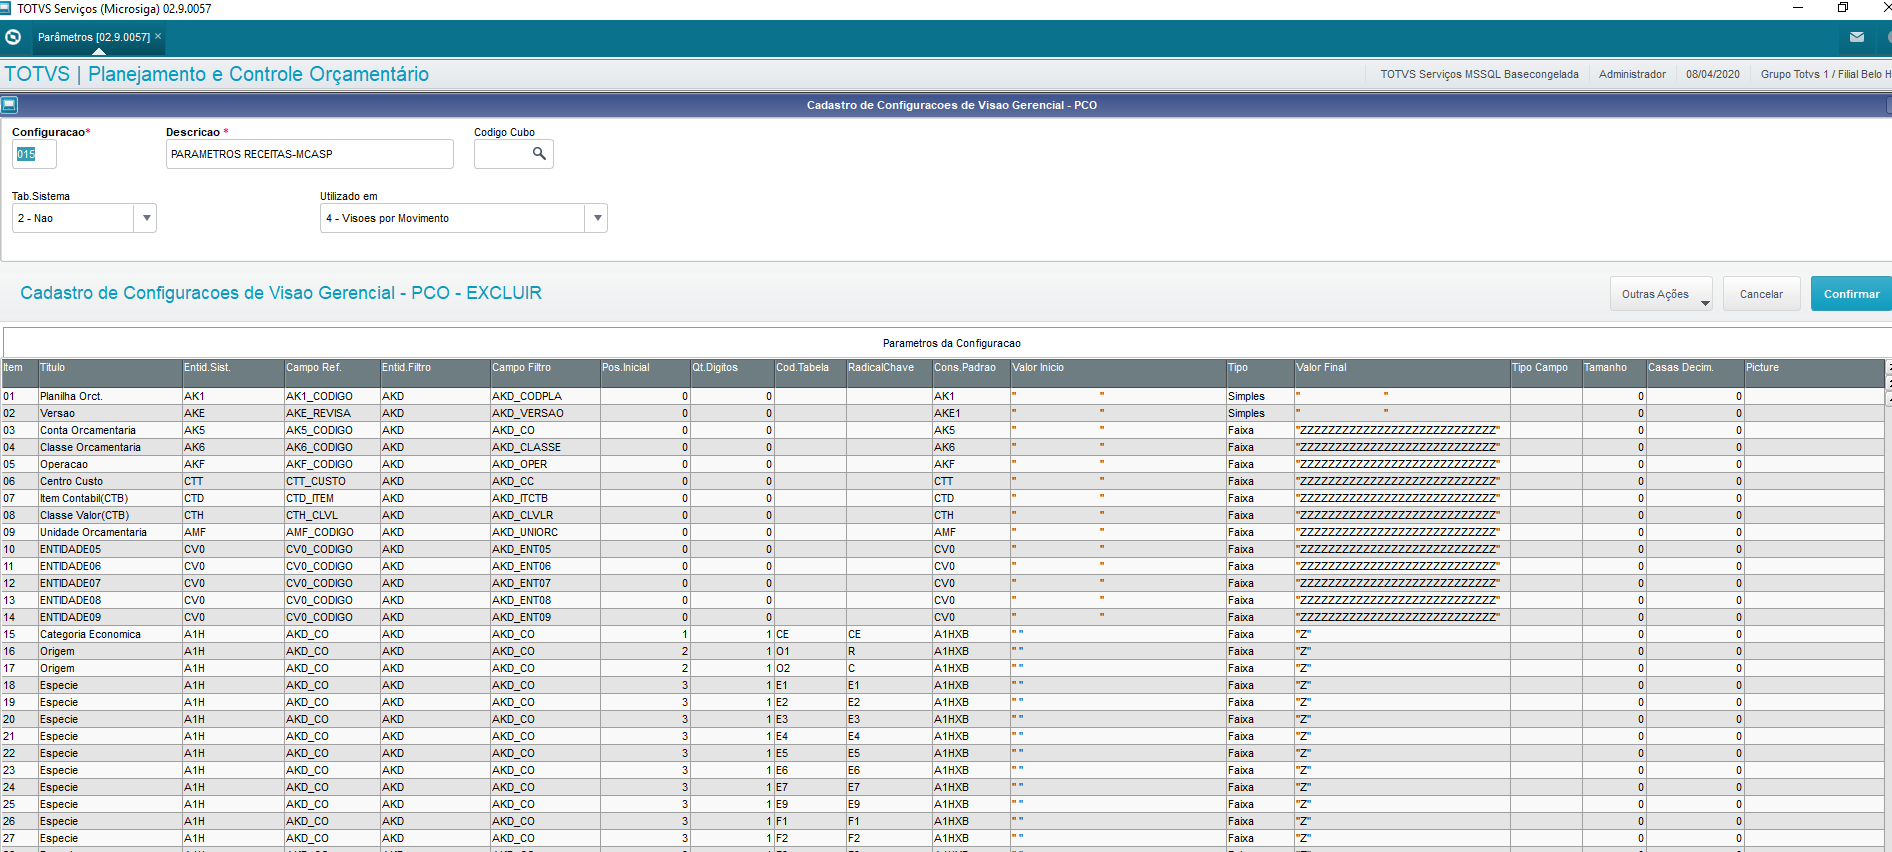Open the Outras Ações dropdown button
This screenshot has height=852, width=1892.
click(x=1661, y=294)
